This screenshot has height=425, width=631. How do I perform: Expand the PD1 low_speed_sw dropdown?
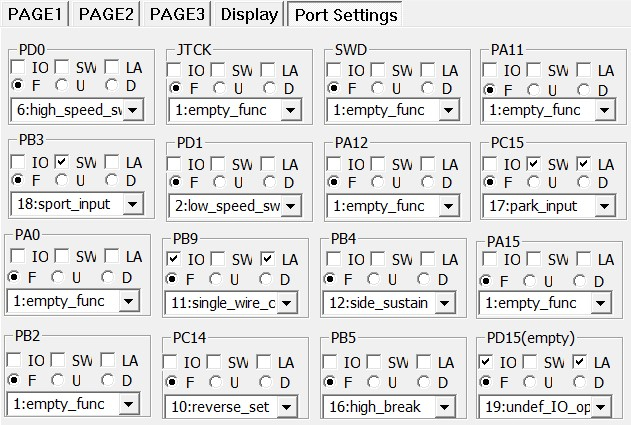pyautogui.click(x=290, y=206)
